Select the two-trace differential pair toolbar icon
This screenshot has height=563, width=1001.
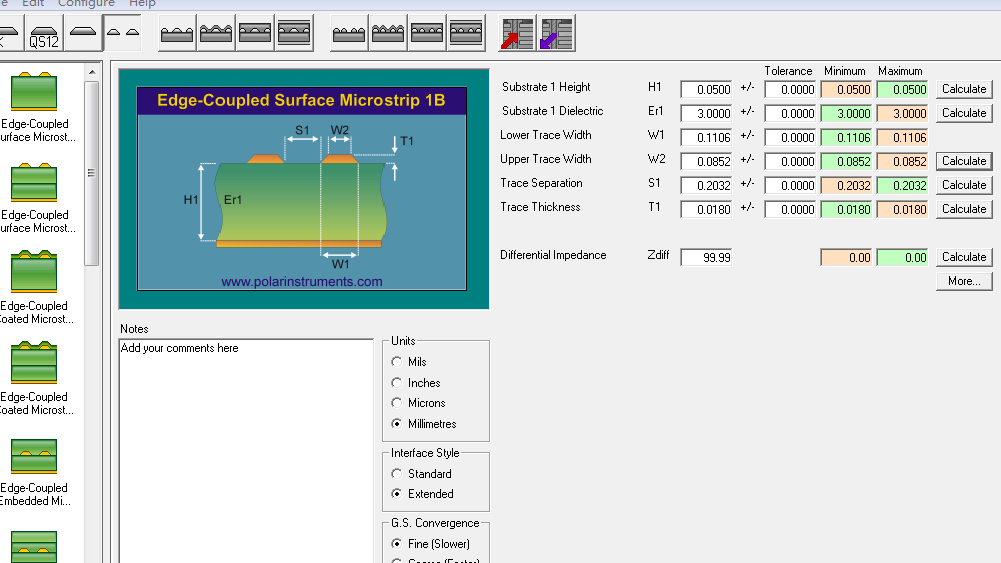click(x=123, y=34)
